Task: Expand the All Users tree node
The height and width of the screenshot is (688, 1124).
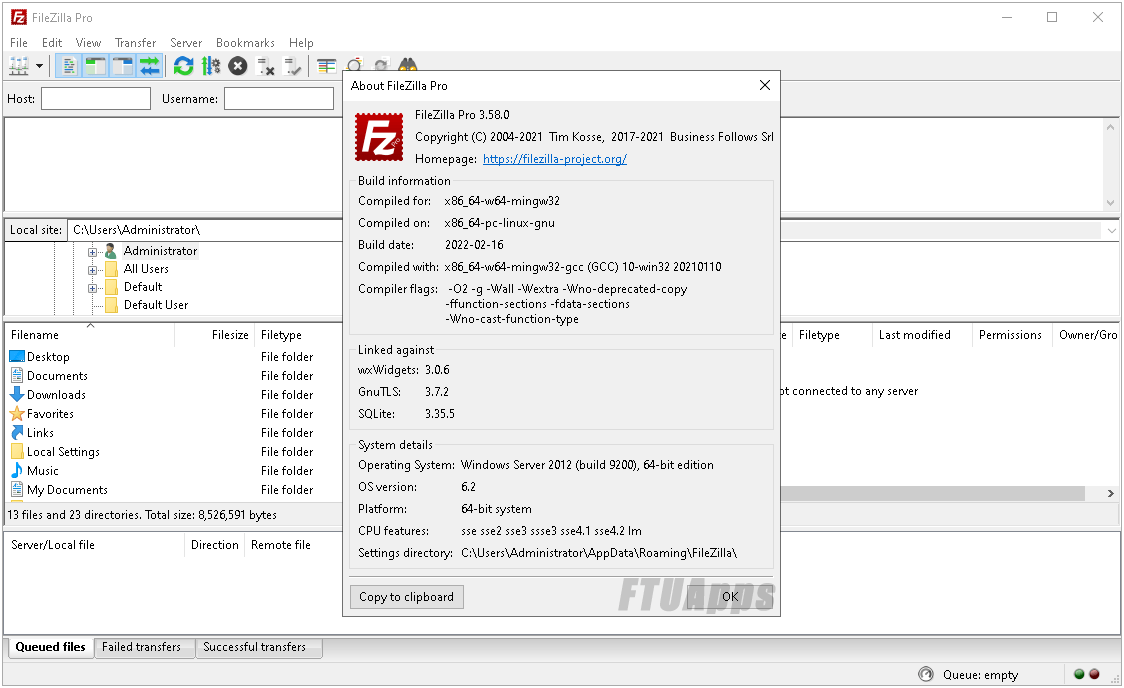Action: point(92,270)
